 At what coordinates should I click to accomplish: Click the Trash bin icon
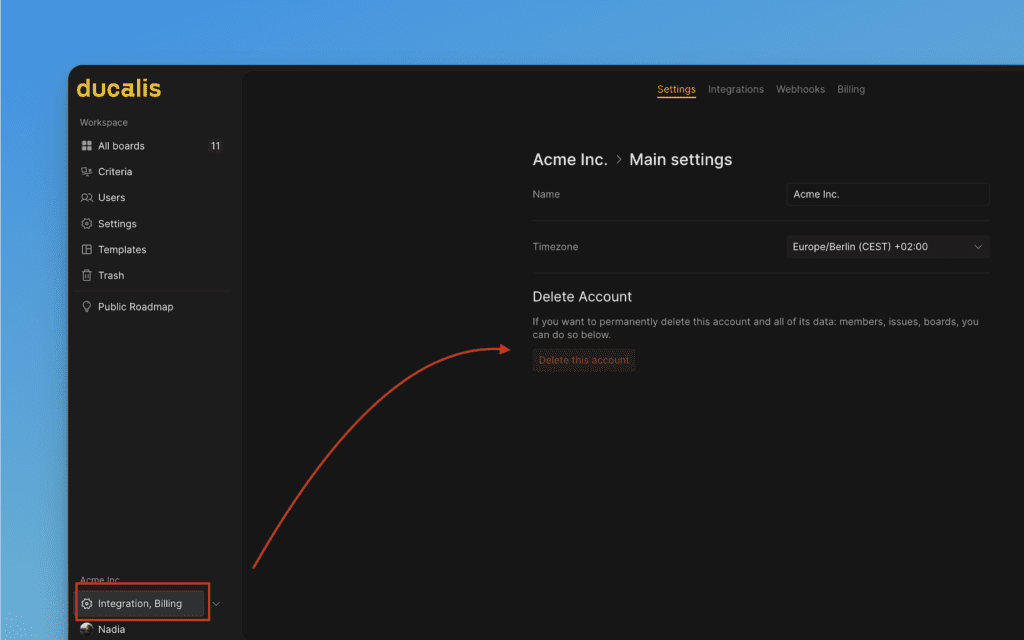(87, 276)
